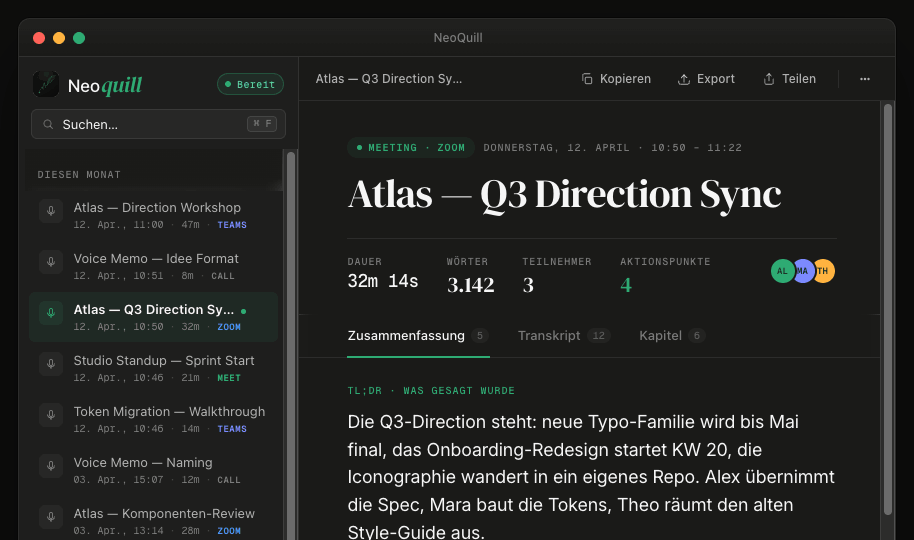This screenshot has height=540, width=914.
Task: Copy the summary with Kopieren
Action: [616, 79]
